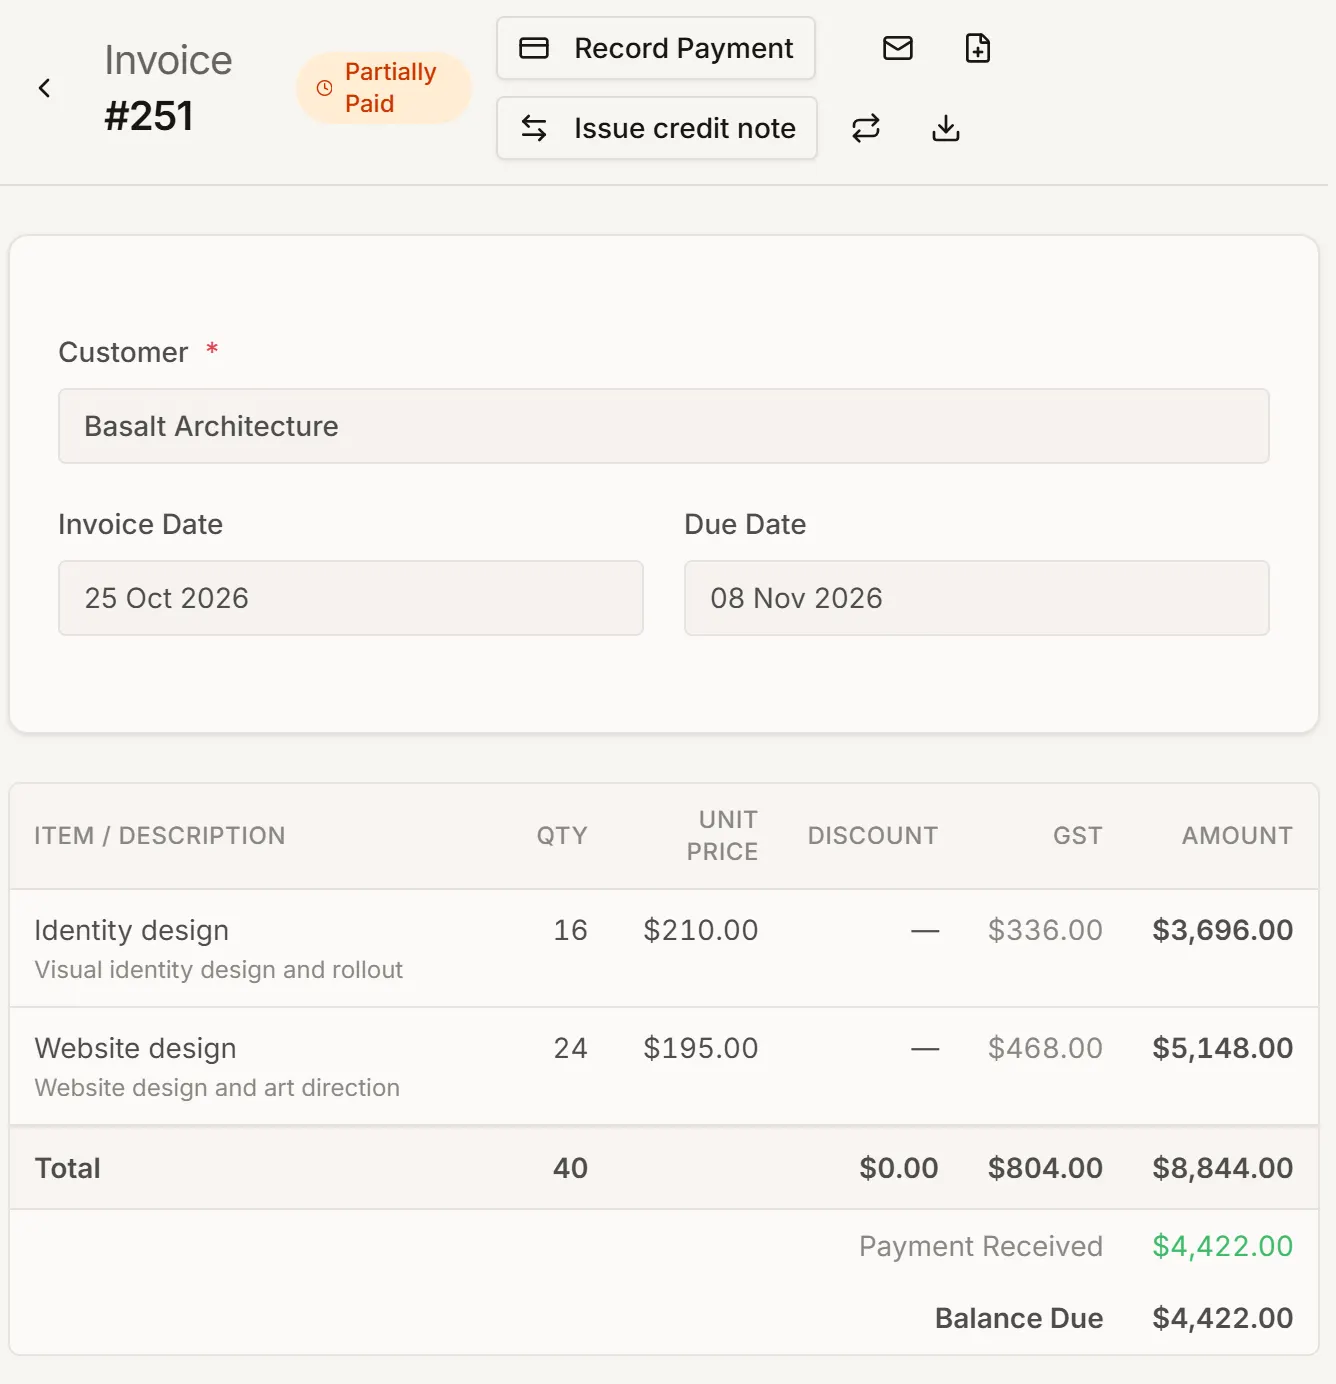
Task: Click the total quantity 40
Action: click(x=571, y=1168)
